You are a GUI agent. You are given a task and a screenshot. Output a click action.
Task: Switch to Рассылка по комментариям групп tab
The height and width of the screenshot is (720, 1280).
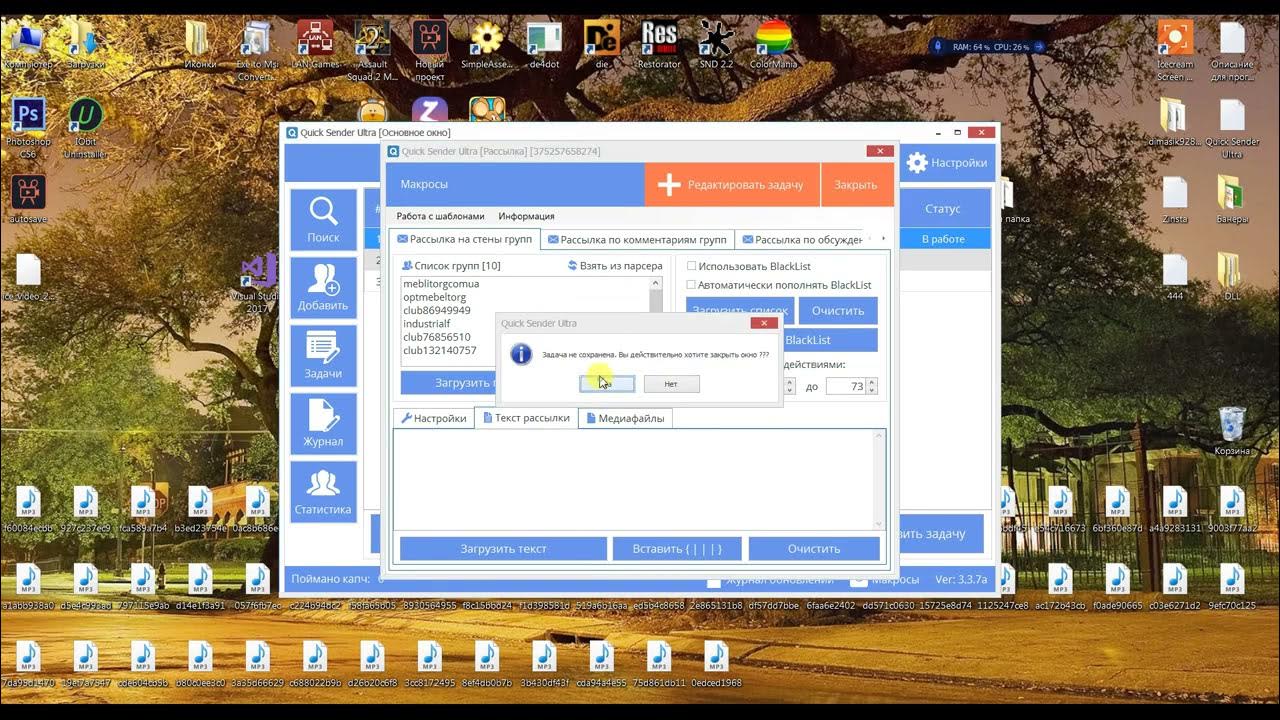click(x=637, y=240)
